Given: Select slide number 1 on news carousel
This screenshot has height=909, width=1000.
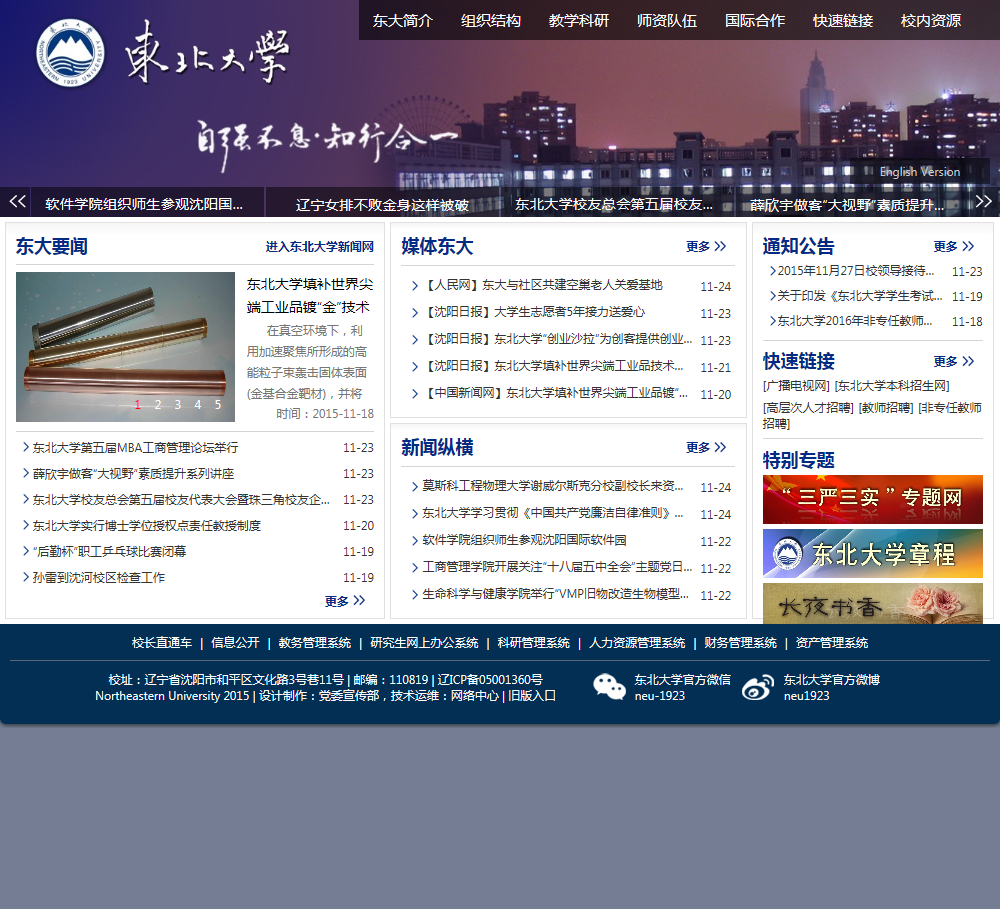Looking at the screenshot, I should point(137,404).
